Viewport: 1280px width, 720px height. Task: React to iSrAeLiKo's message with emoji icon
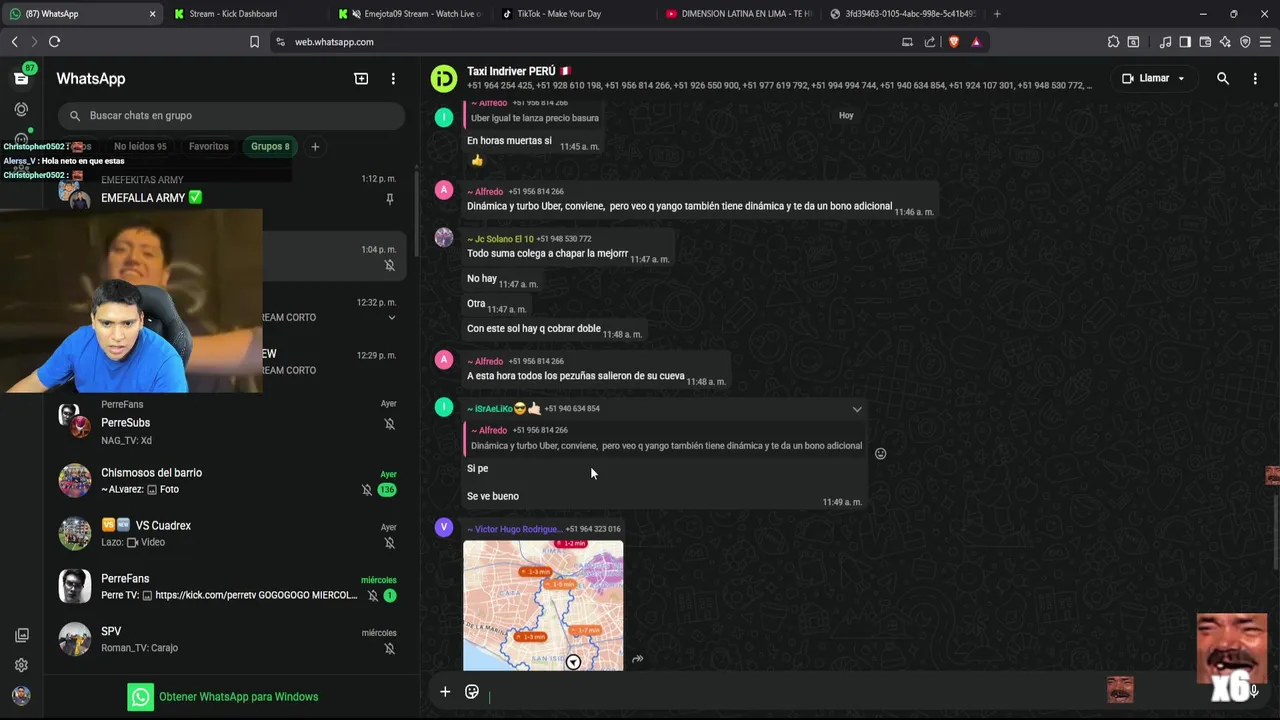[880, 453]
